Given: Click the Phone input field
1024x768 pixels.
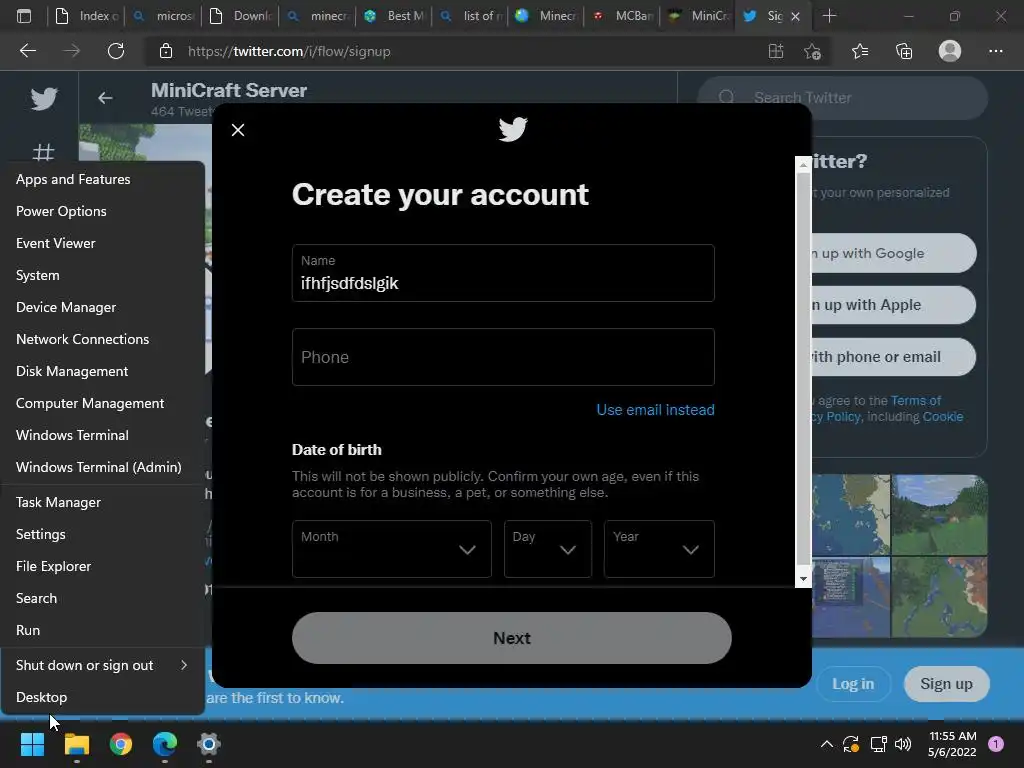Looking at the screenshot, I should (x=503, y=357).
